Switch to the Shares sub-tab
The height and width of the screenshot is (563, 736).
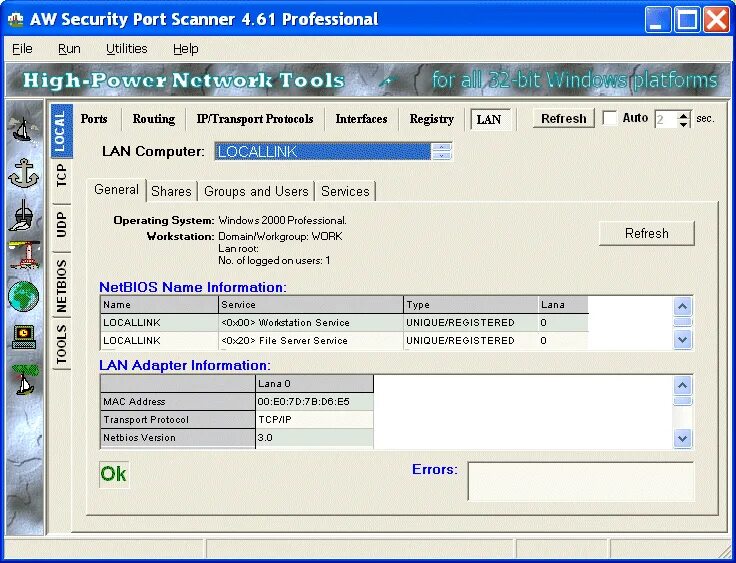pos(171,192)
